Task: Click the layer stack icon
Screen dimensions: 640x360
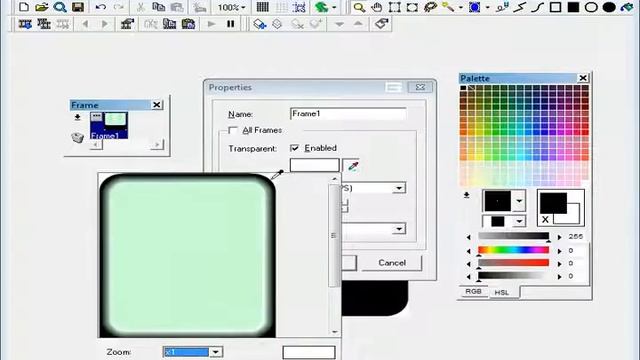Action: tap(278, 24)
